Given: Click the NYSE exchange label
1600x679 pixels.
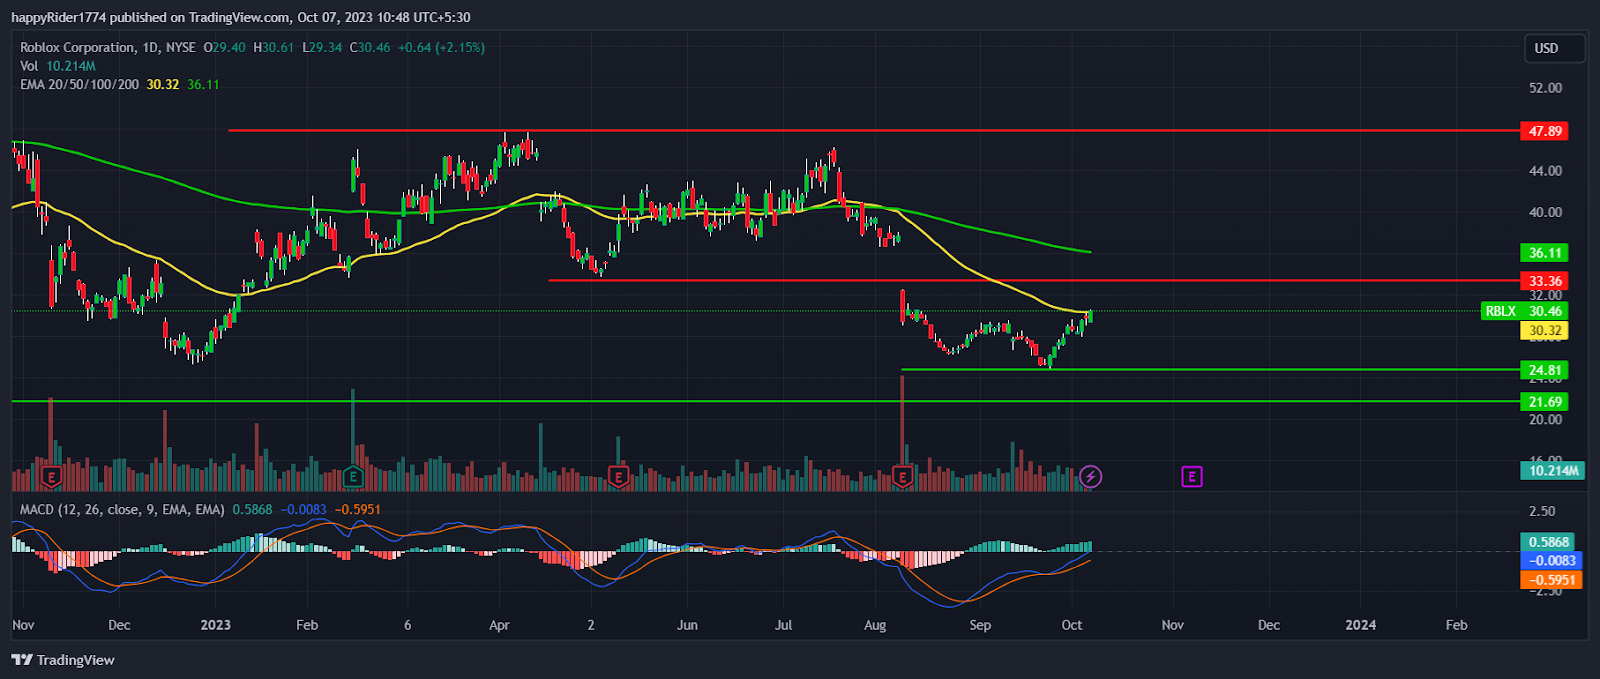Looking at the screenshot, I should point(181,47).
